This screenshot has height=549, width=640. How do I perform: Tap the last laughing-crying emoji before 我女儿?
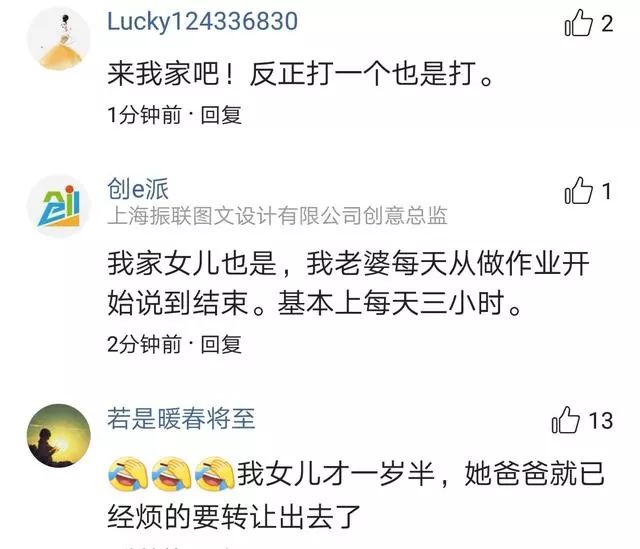point(215,474)
